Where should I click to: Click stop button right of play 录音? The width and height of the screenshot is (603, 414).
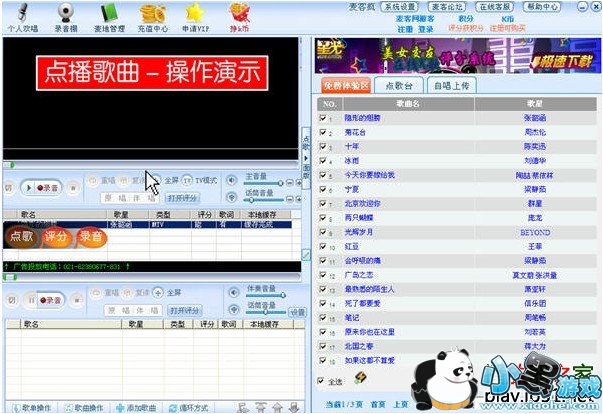pyautogui.click(x=73, y=188)
